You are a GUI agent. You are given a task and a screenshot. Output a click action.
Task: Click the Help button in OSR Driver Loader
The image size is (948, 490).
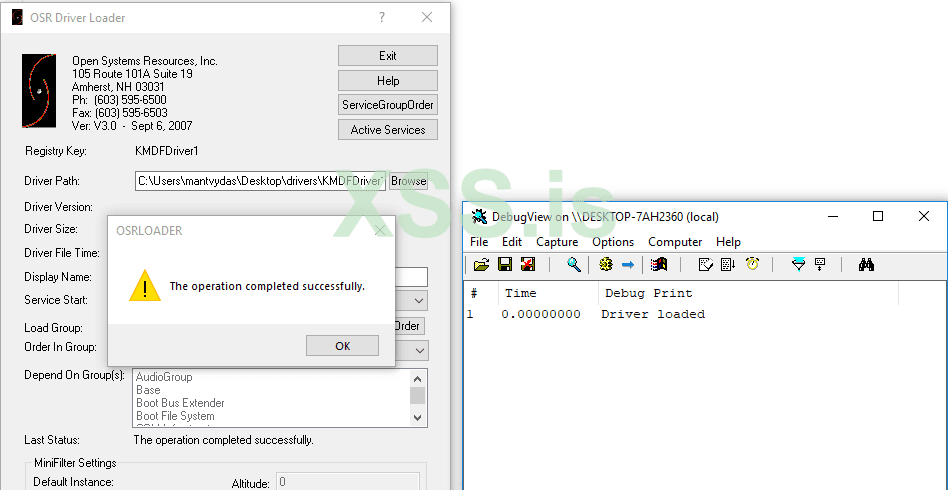coord(388,80)
